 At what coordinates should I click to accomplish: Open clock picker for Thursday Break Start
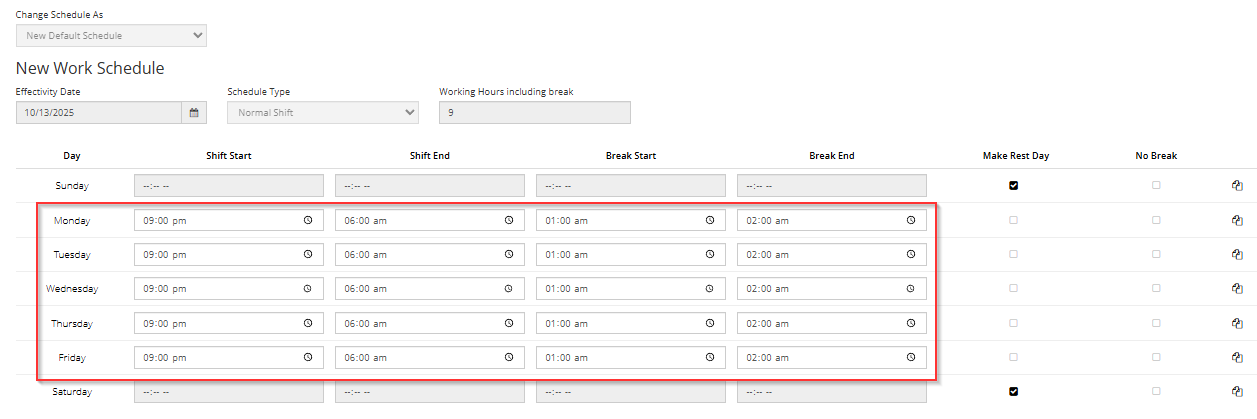(x=709, y=323)
